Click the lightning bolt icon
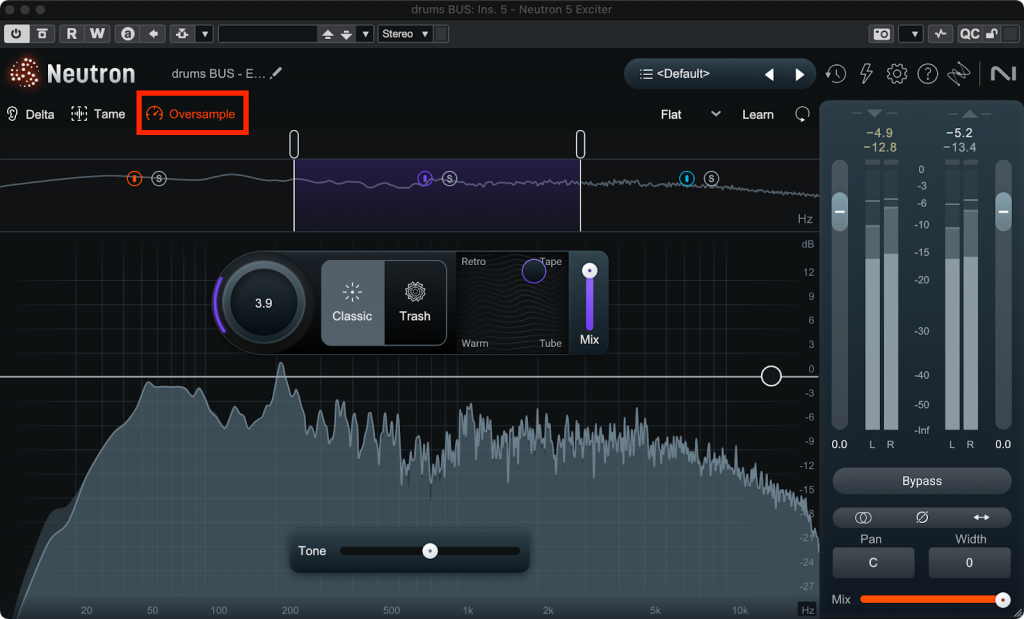 (866, 74)
